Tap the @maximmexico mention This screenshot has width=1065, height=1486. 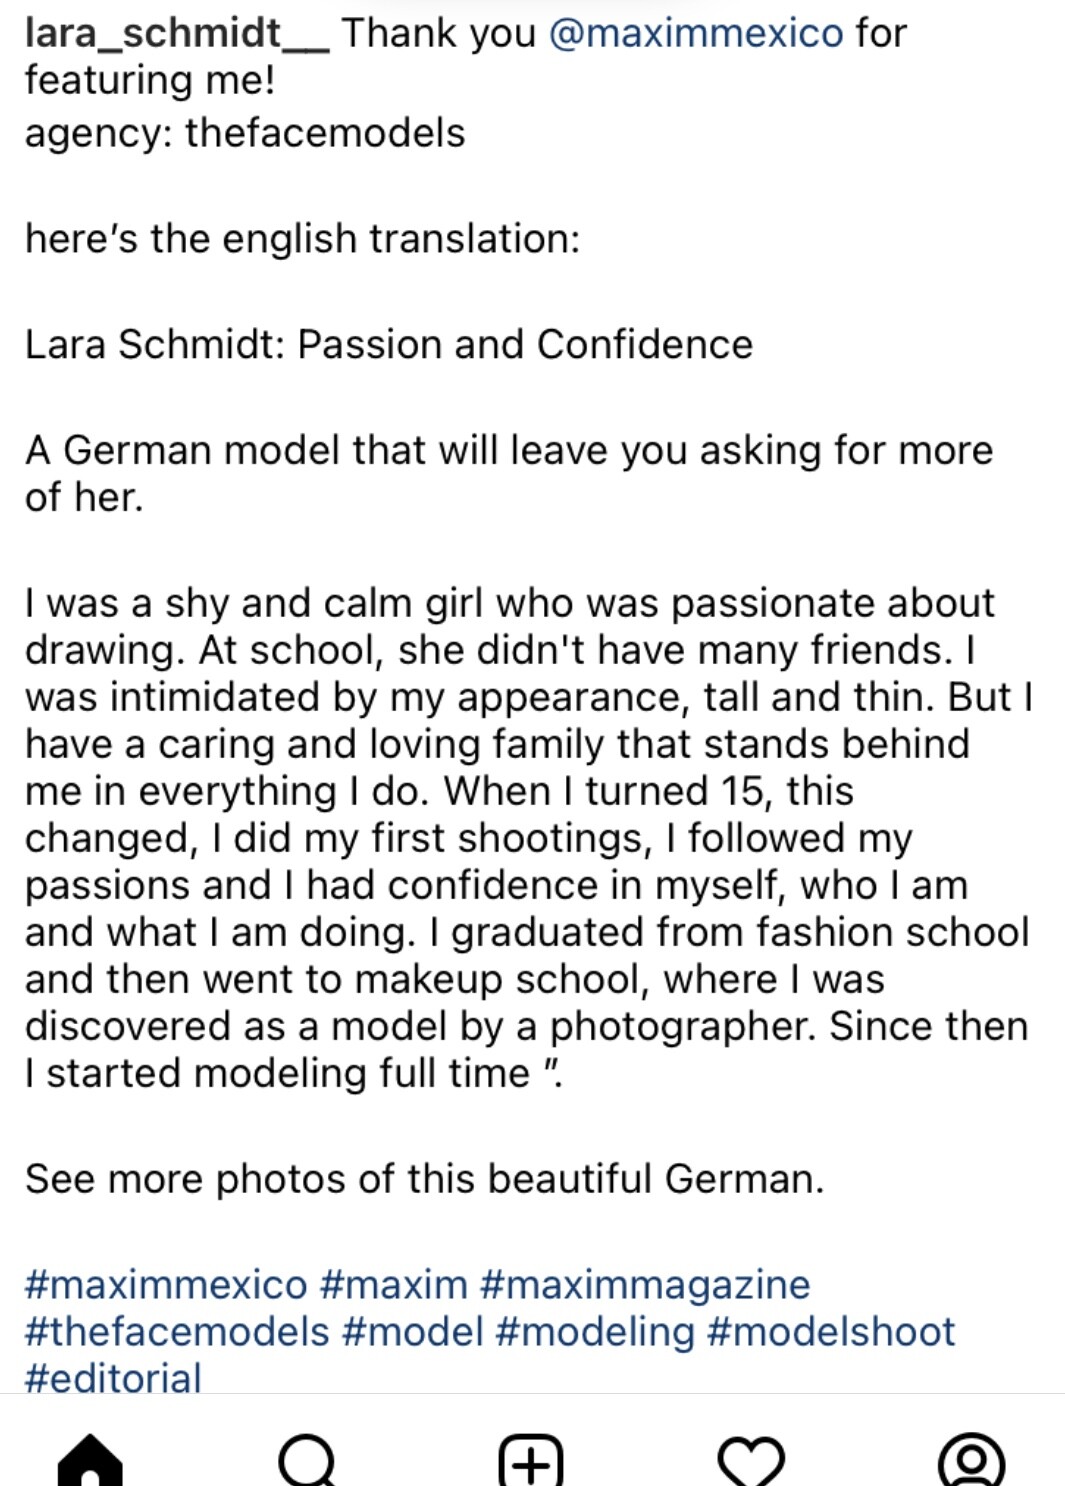[696, 33]
